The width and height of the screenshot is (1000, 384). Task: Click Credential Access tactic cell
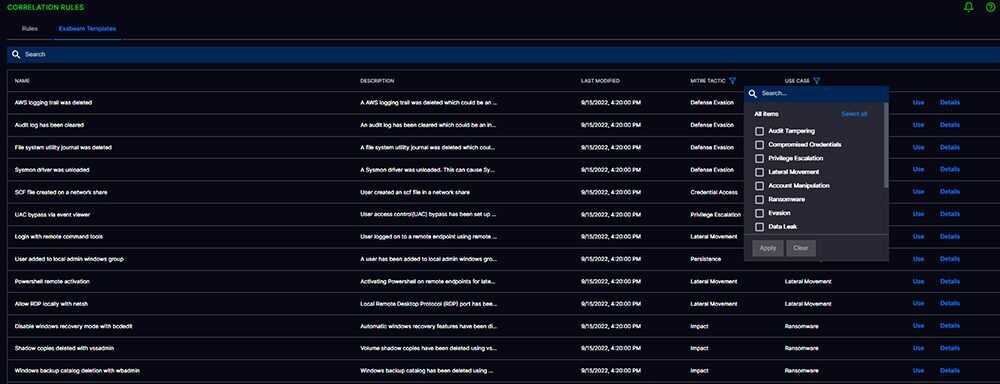pos(714,192)
